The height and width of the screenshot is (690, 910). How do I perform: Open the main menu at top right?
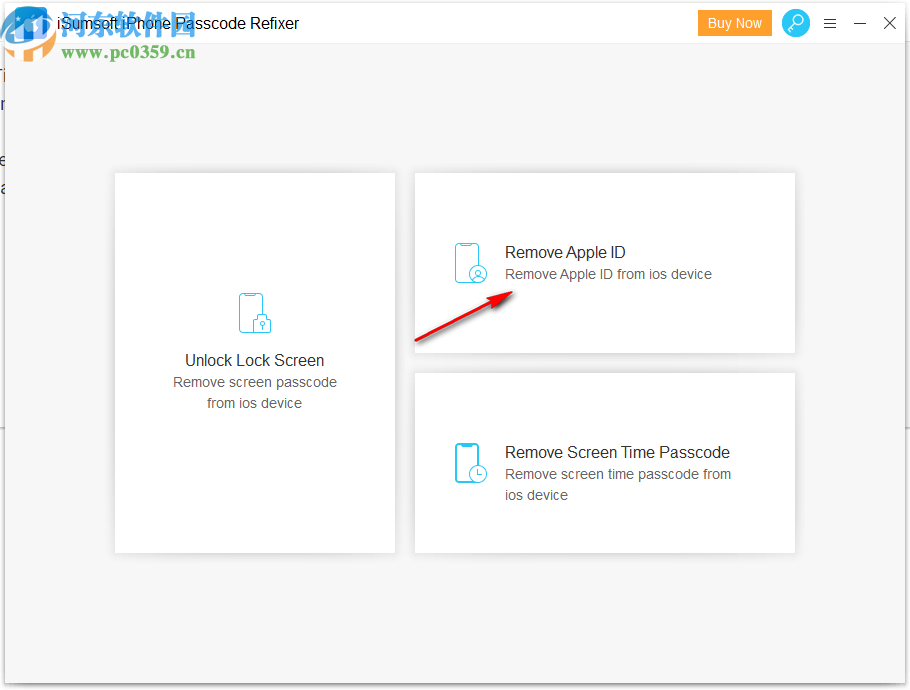830,23
